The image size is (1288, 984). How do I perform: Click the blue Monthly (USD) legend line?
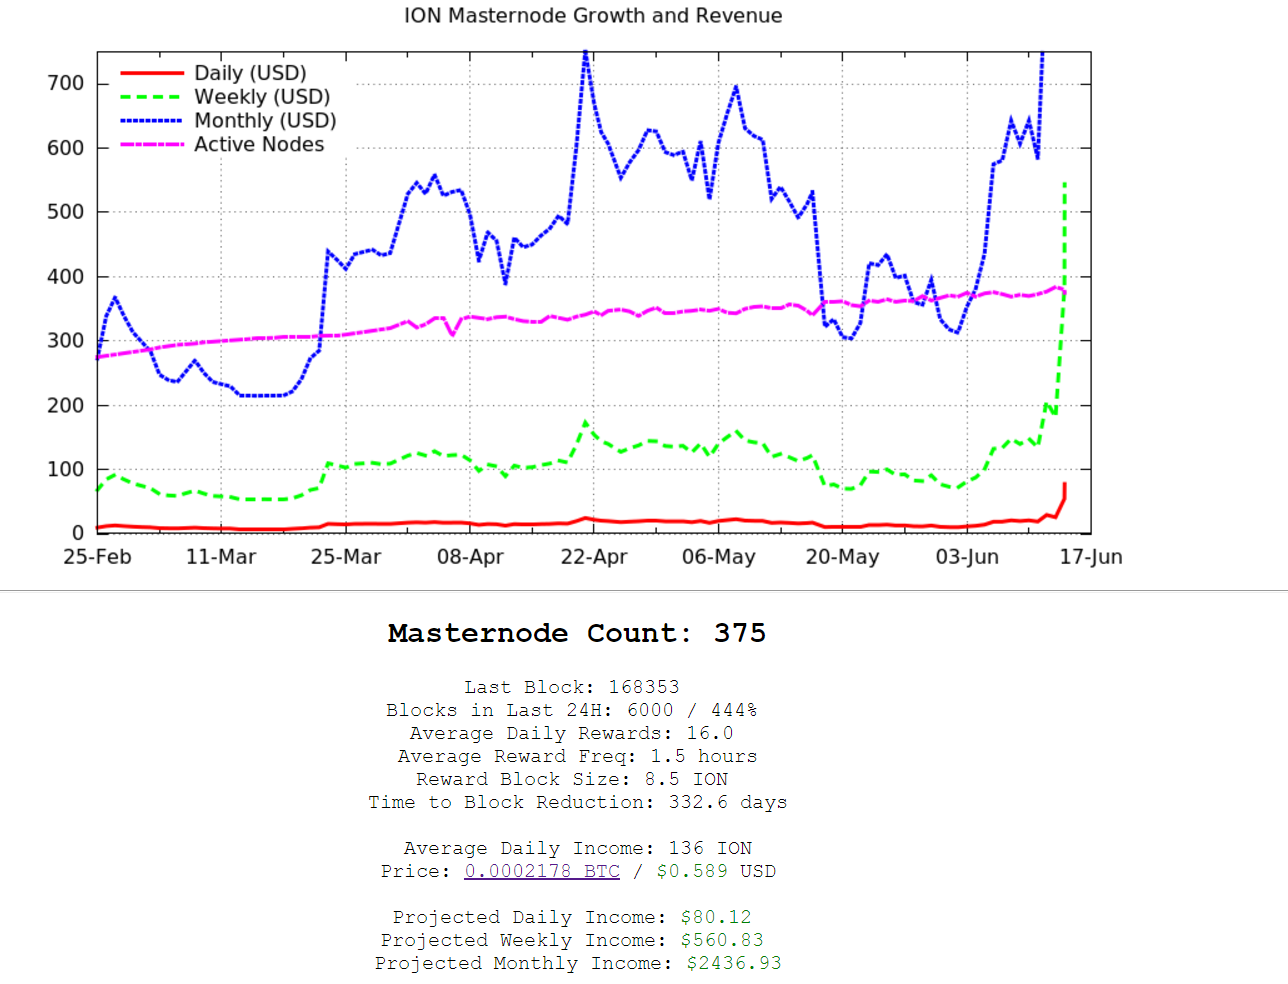tap(152, 121)
